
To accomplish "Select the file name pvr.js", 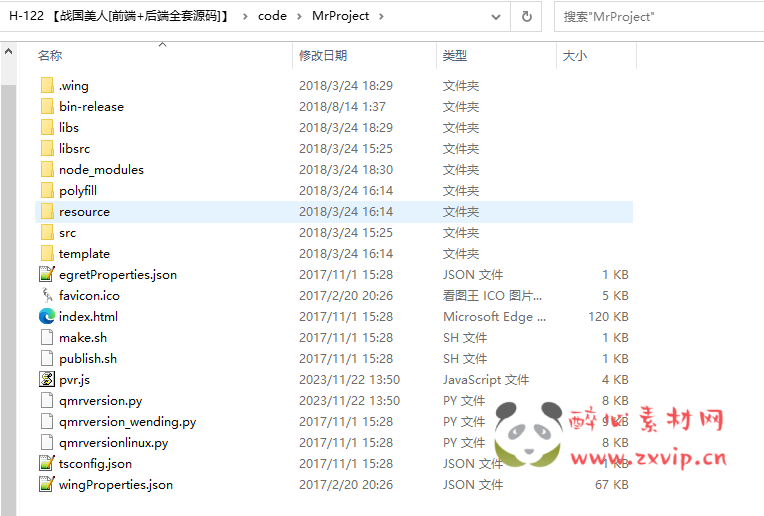I will click(75, 380).
